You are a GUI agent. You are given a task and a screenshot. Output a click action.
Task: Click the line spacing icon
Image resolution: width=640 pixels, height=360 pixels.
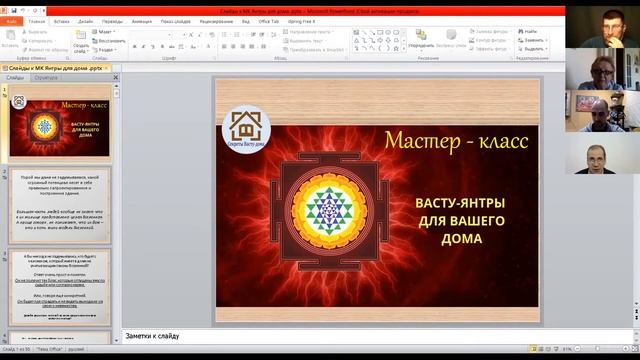[x=273, y=35]
